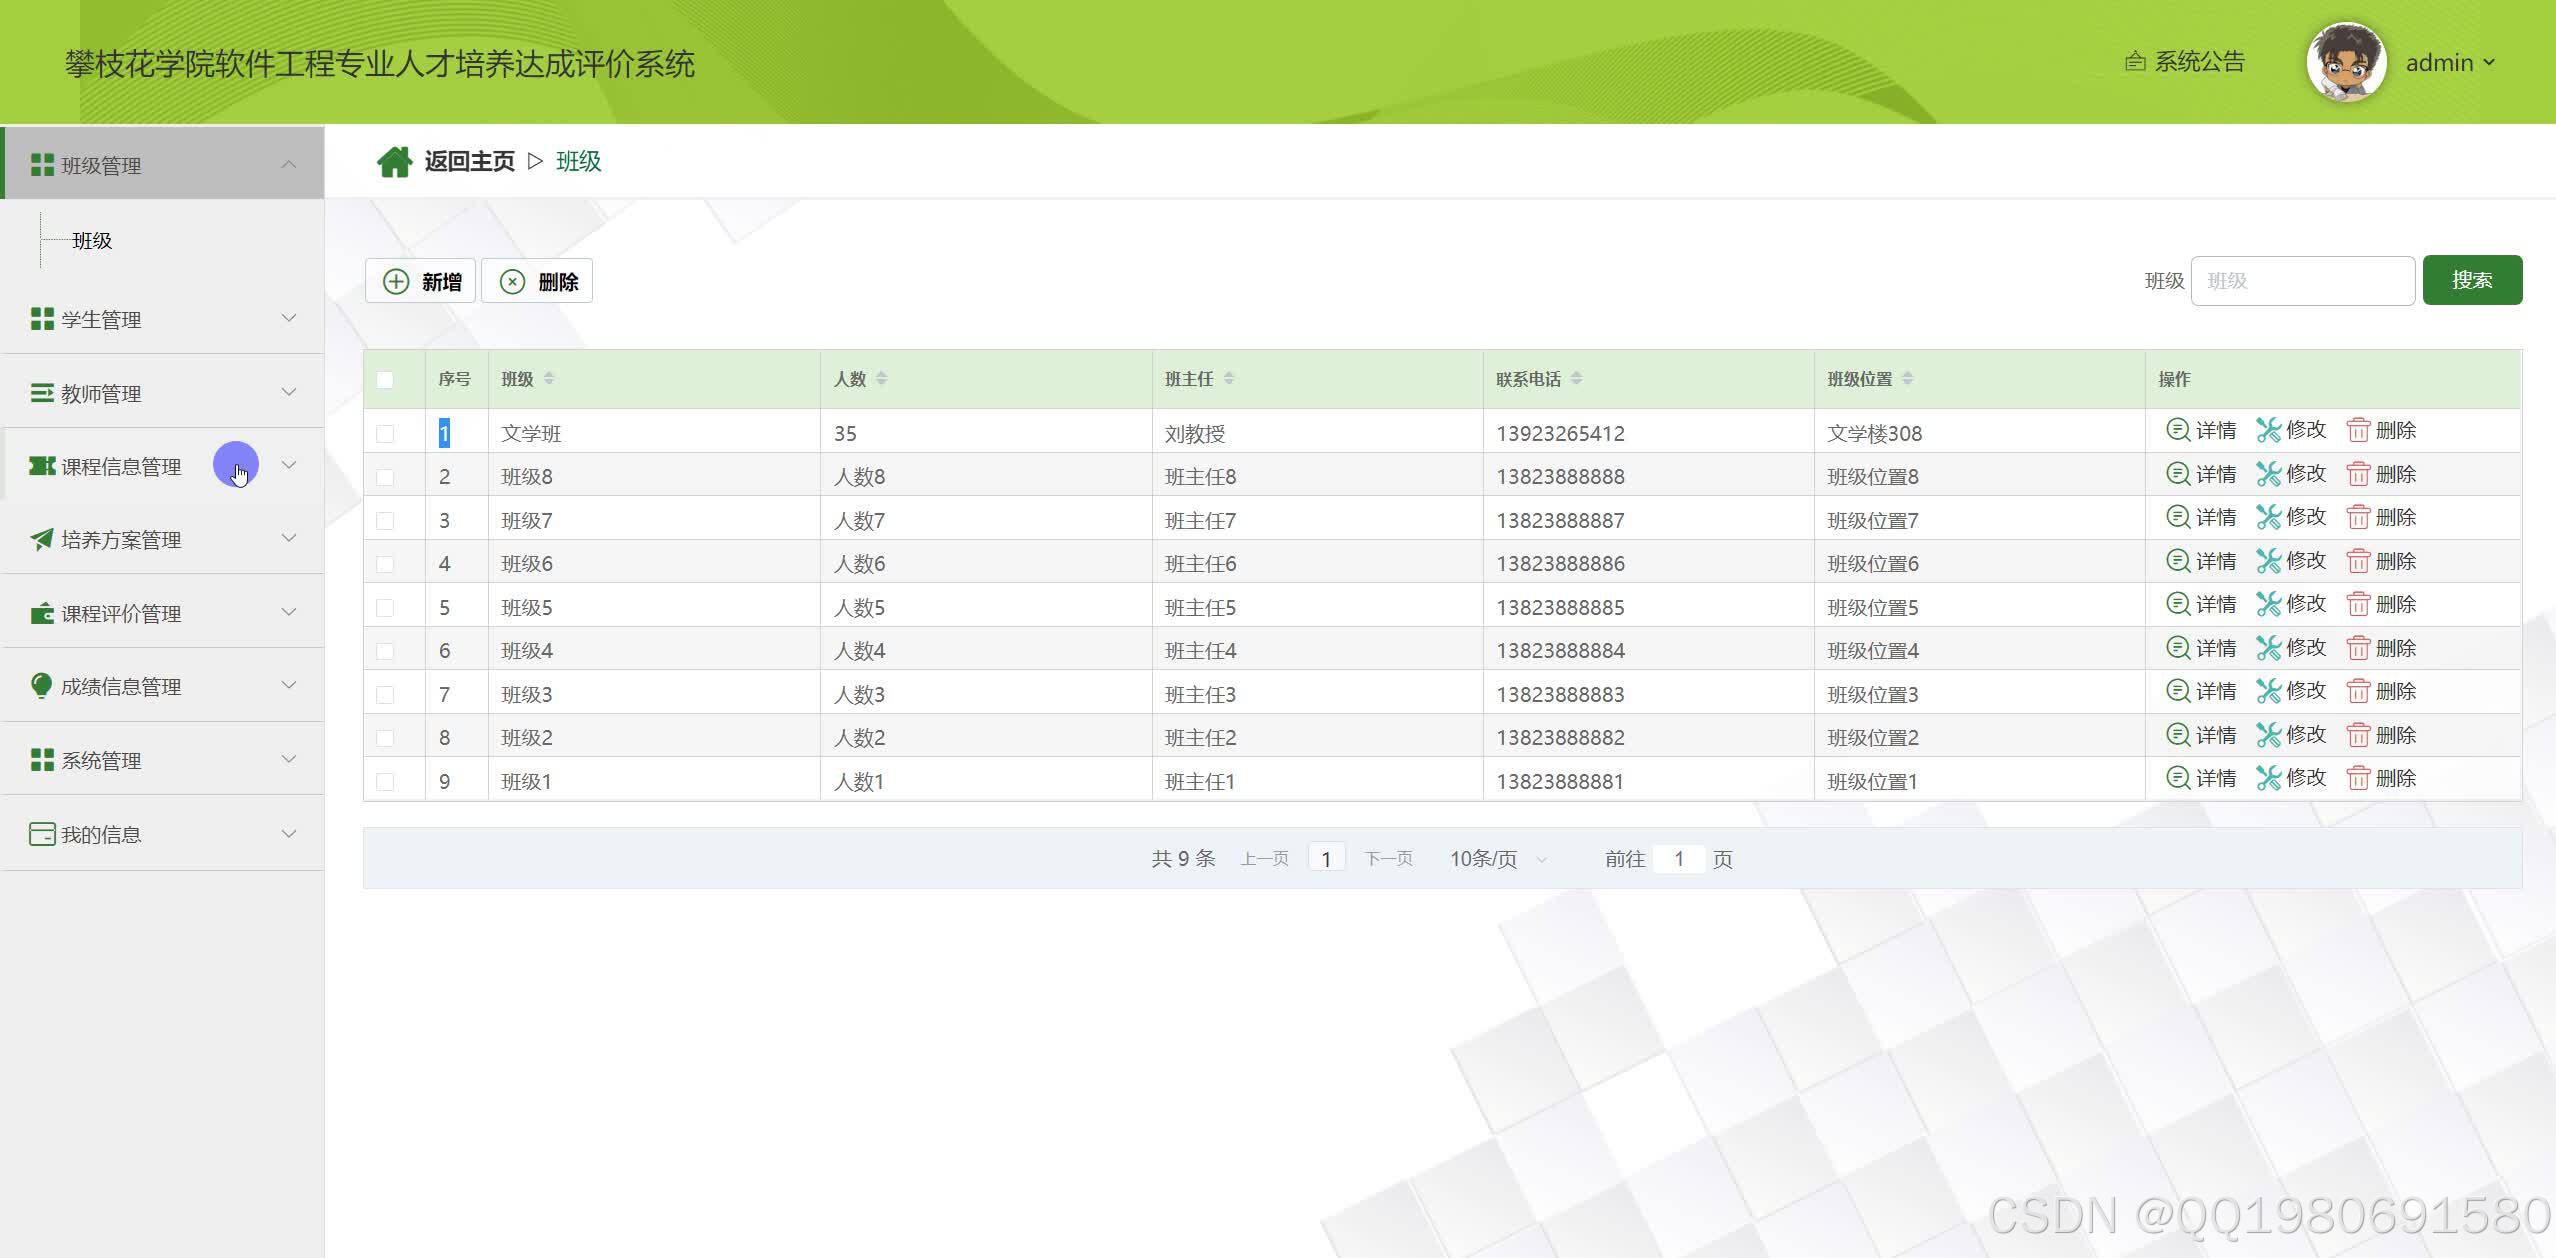The height and width of the screenshot is (1258, 2556).
Task: Open the 班级 submenu item in sidebar
Action: click(x=92, y=241)
